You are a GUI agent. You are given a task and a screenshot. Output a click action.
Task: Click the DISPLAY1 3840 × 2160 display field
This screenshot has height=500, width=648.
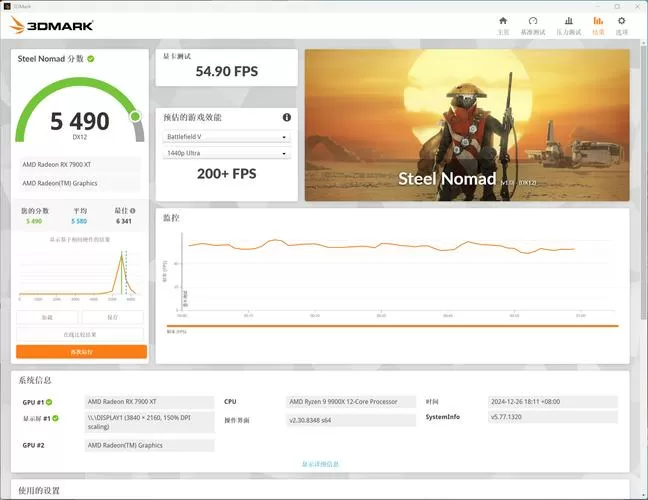tap(150, 422)
